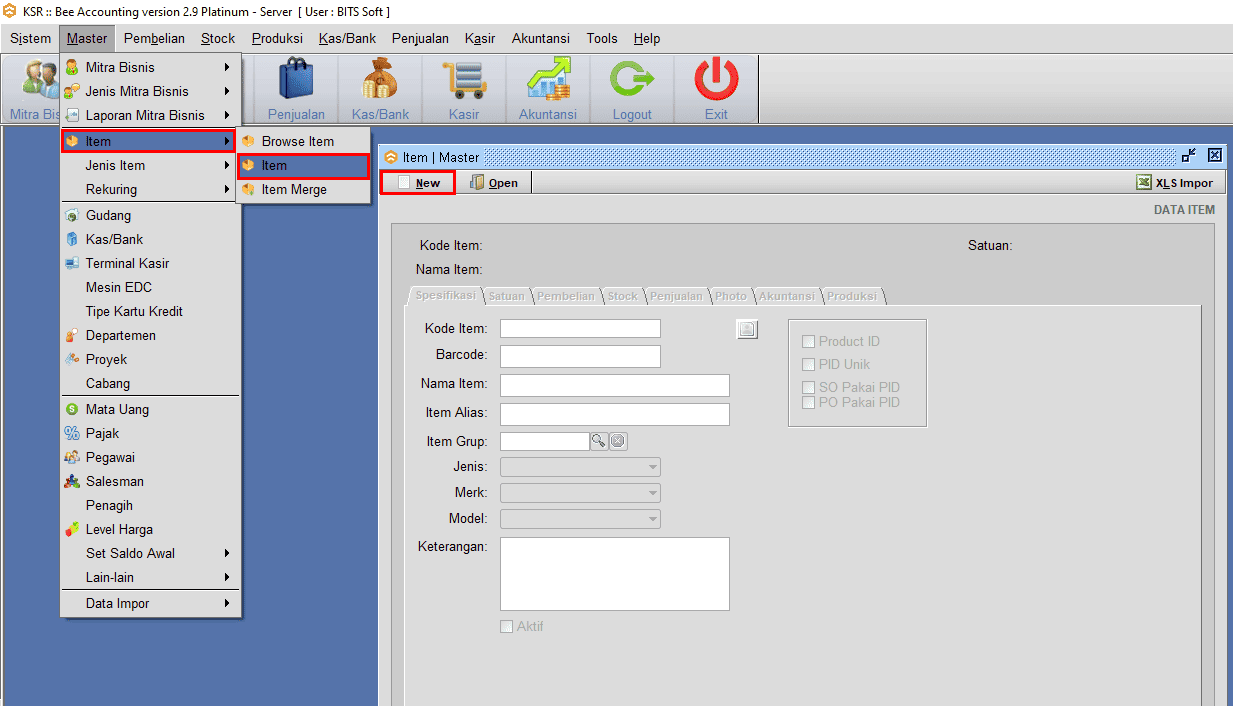Toggle the PID Unik checkbox
This screenshot has height=706, width=1233.
tap(809, 365)
